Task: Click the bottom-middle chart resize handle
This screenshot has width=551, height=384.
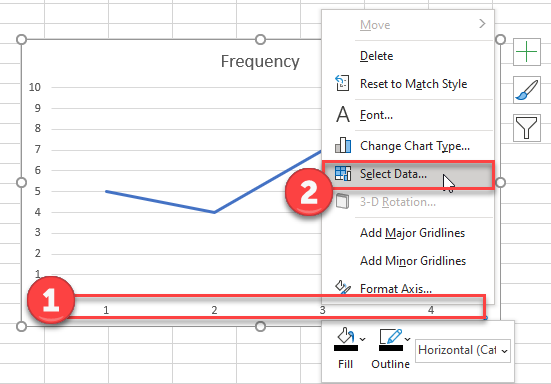Action: click(260, 326)
